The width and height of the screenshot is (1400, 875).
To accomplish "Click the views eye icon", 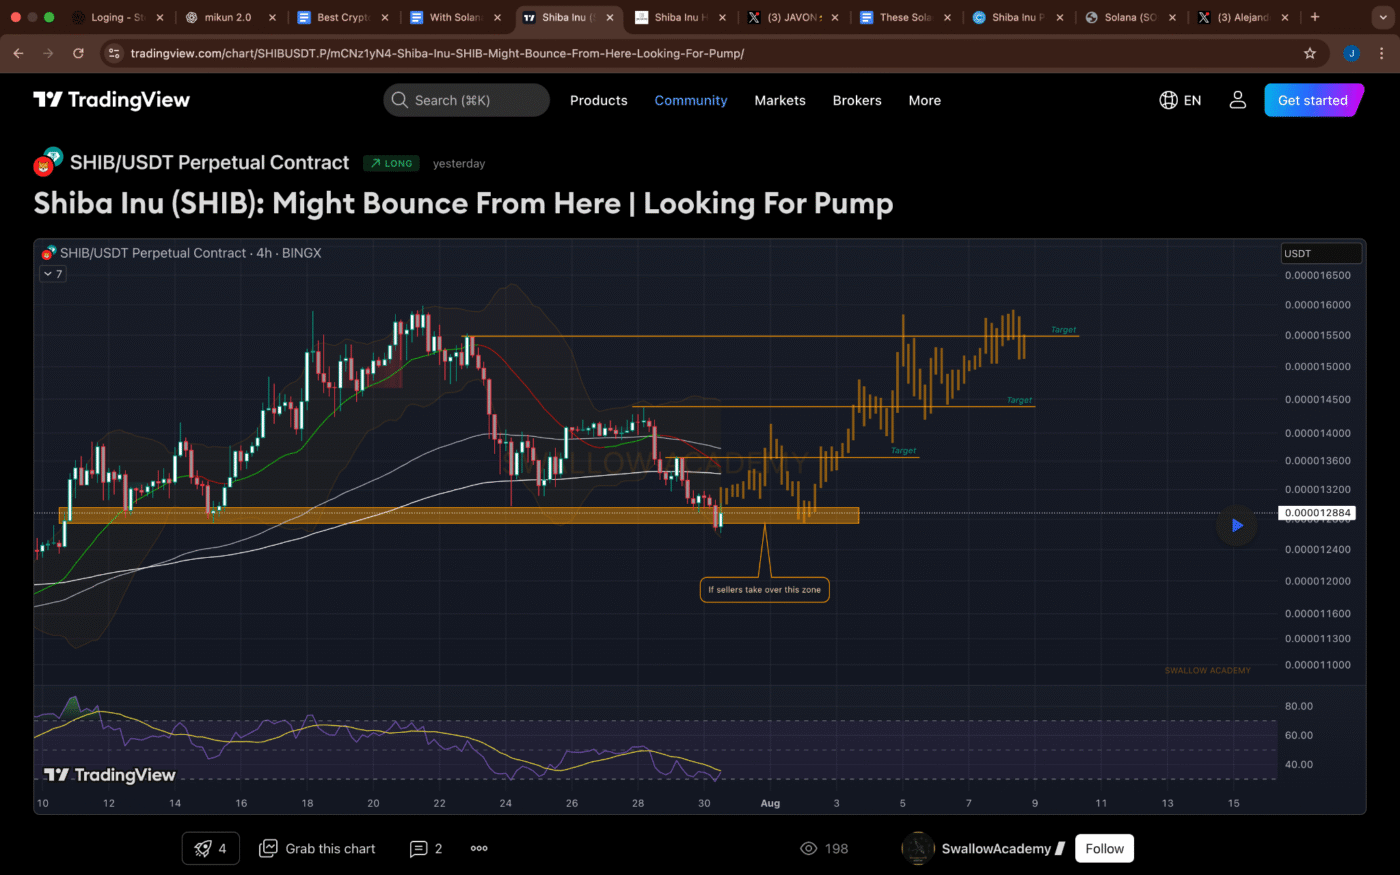I will 809,848.
